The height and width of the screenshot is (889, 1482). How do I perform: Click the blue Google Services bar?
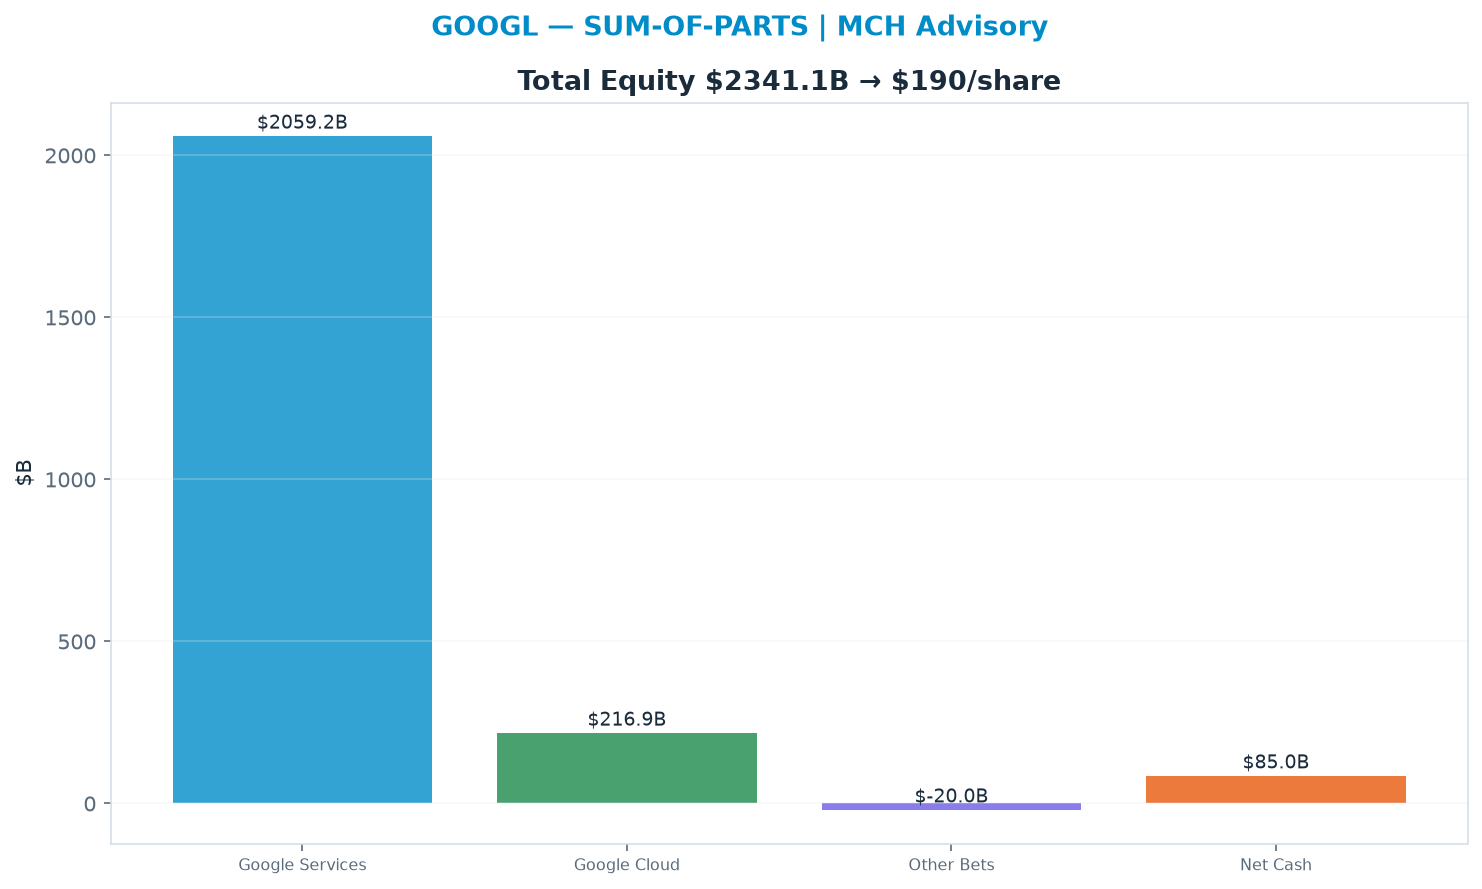(302, 469)
